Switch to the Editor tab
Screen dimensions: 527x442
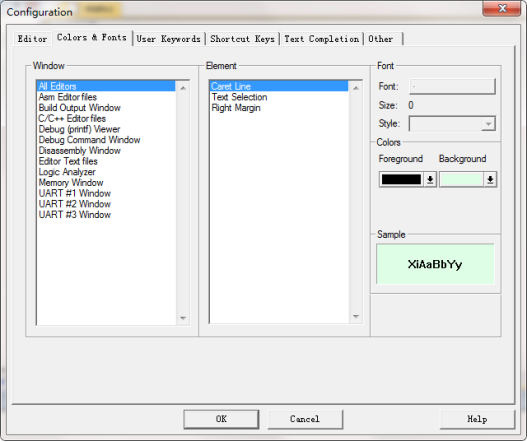click(x=32, y=39)
